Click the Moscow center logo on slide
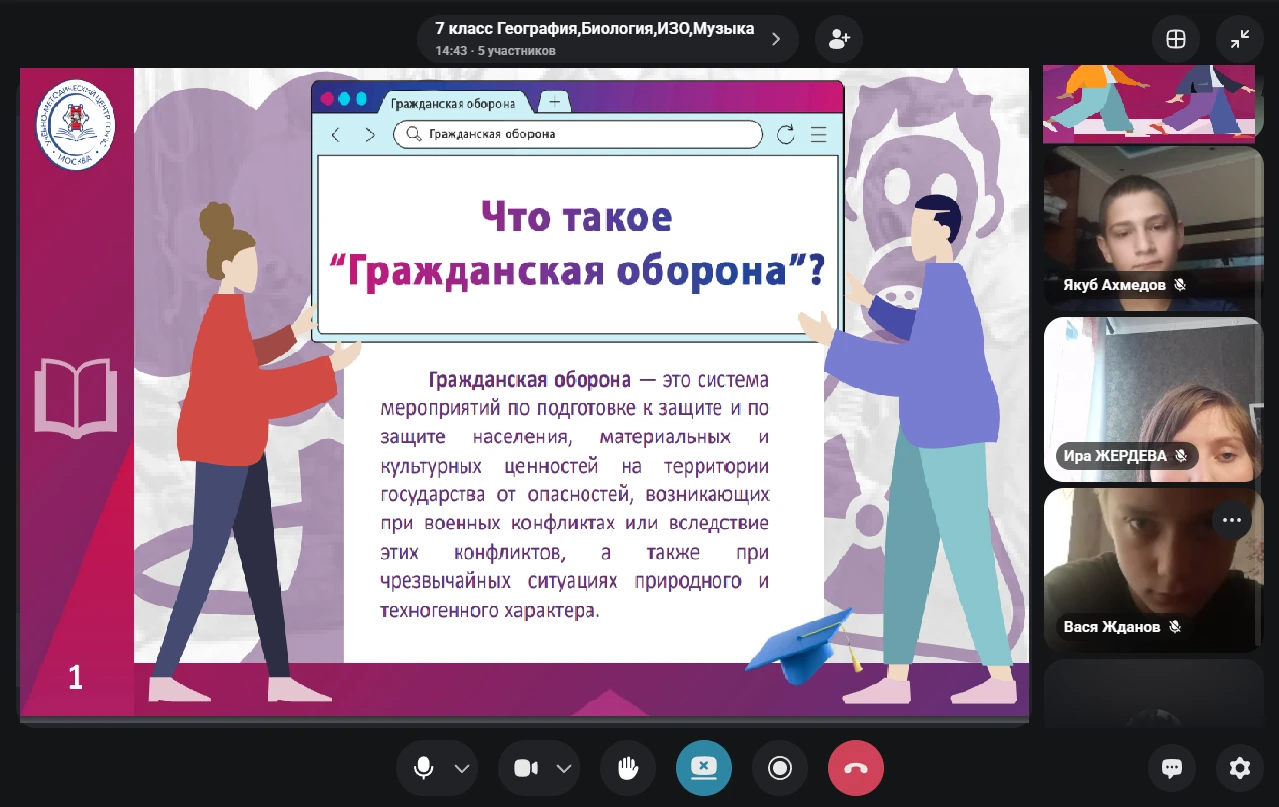The width and height of the screenshot is (1279, 807). click(x=76, y=126)
